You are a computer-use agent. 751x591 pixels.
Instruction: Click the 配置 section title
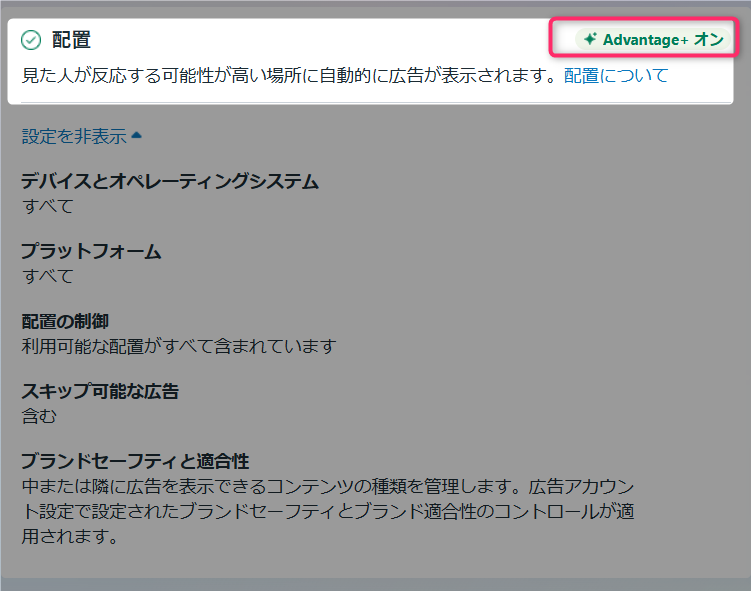click(71, 40)
